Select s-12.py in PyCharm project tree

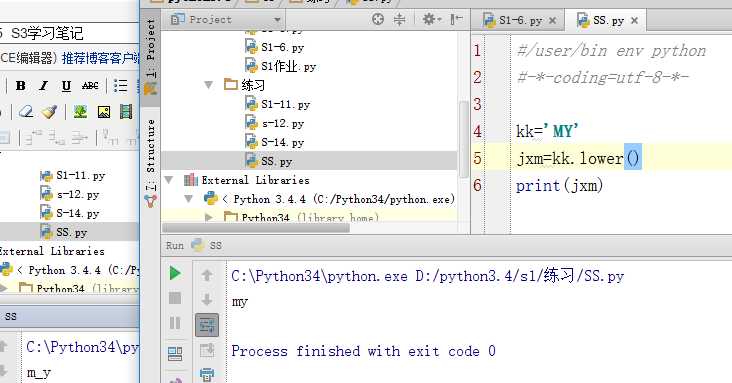coord(275,123)
